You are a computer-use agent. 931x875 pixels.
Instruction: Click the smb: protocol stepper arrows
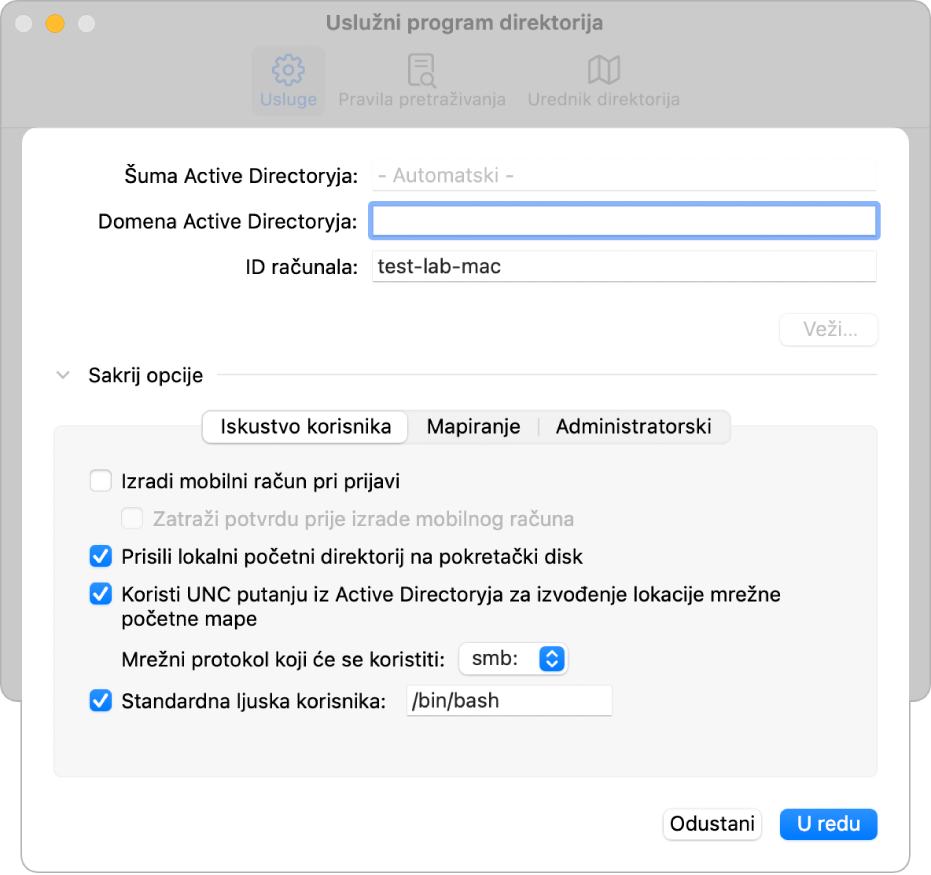click(554, 659)
